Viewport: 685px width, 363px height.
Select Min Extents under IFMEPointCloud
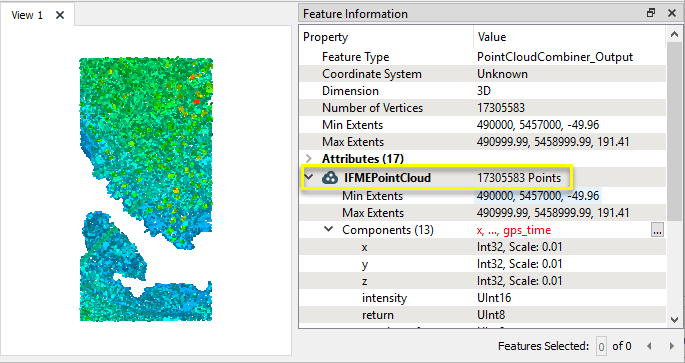point(483,196)
